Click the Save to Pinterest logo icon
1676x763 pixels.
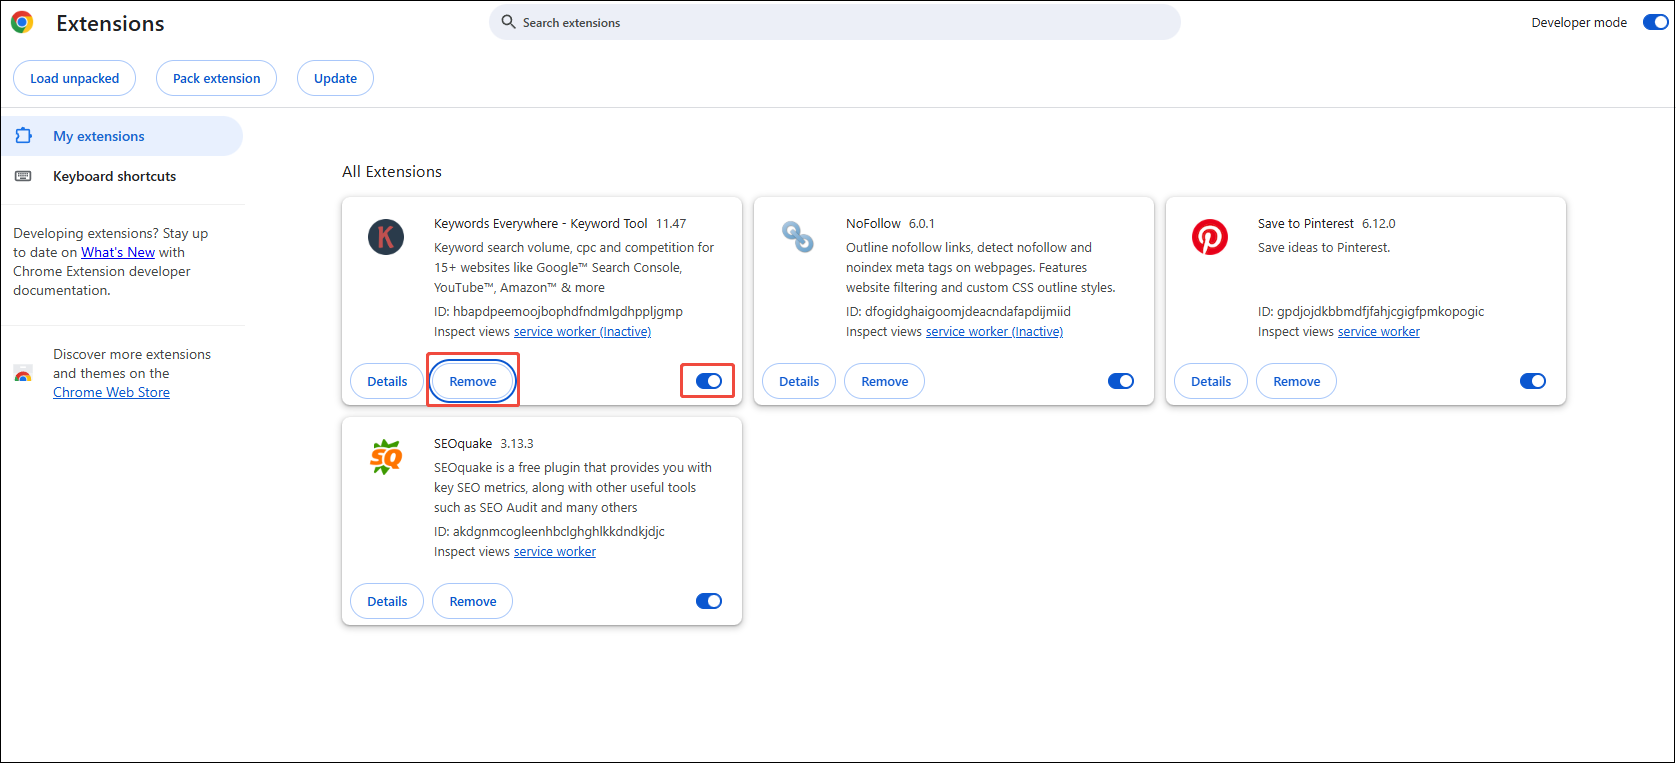click(1210, 237)
